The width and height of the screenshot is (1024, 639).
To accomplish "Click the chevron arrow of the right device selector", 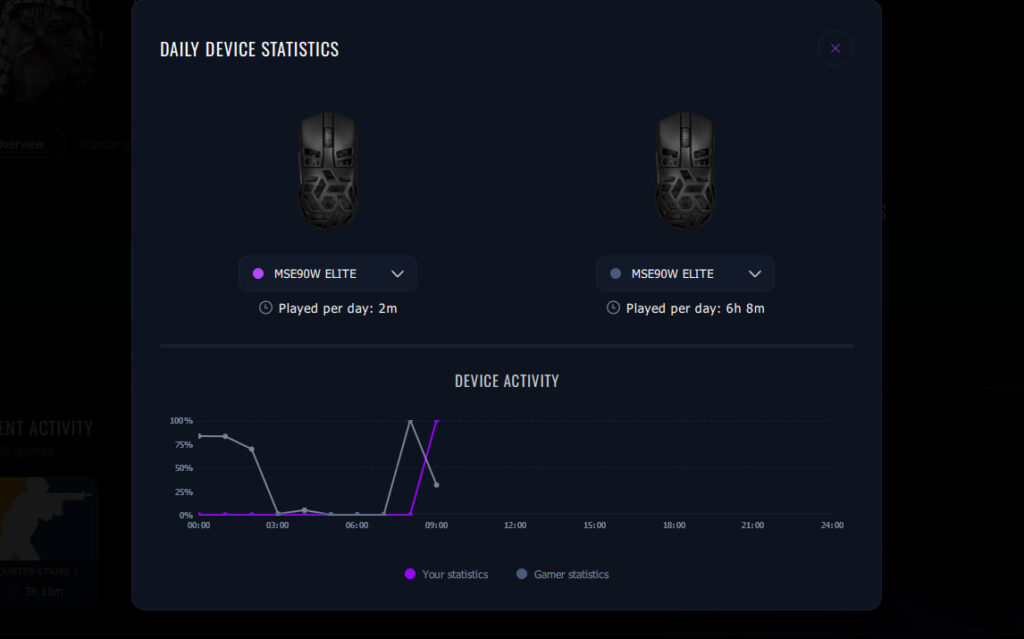I will point(755,273).
